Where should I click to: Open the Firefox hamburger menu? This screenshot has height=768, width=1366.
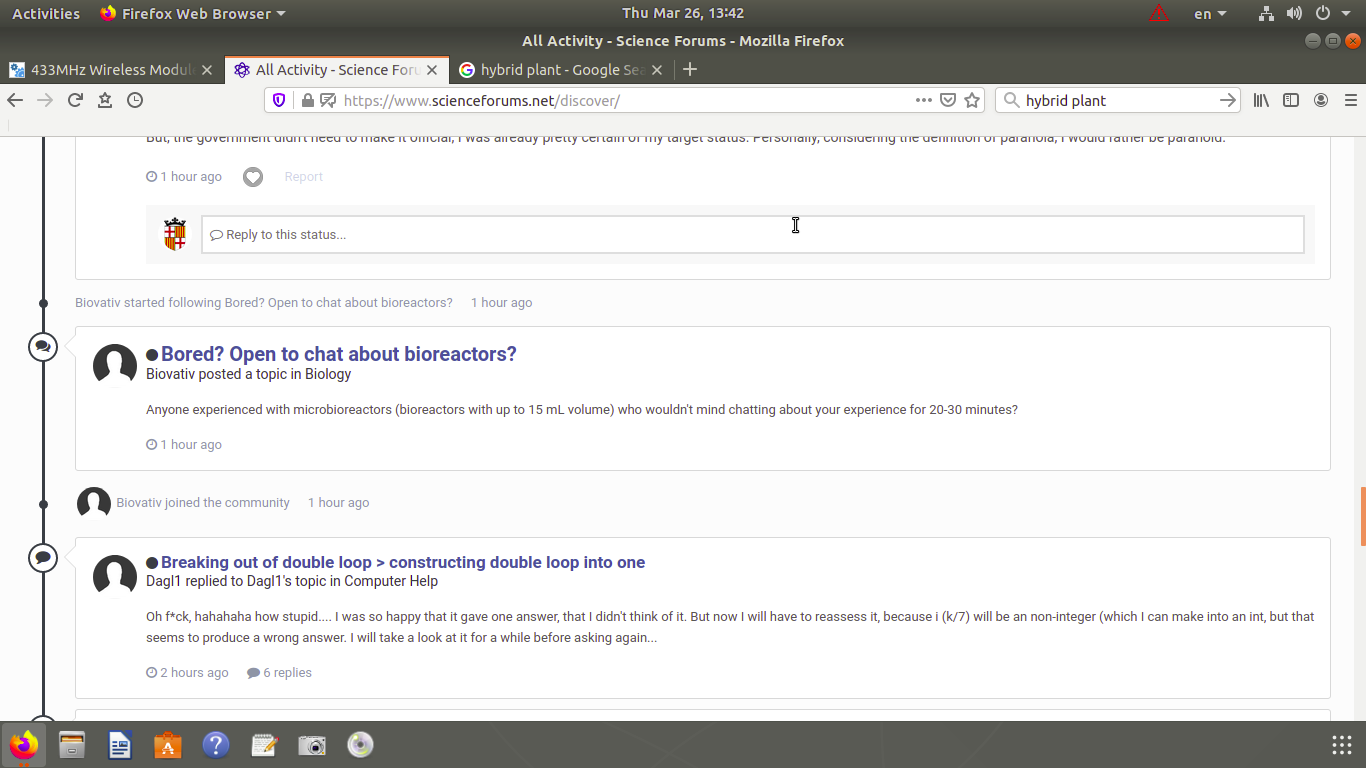(1351, 100)
